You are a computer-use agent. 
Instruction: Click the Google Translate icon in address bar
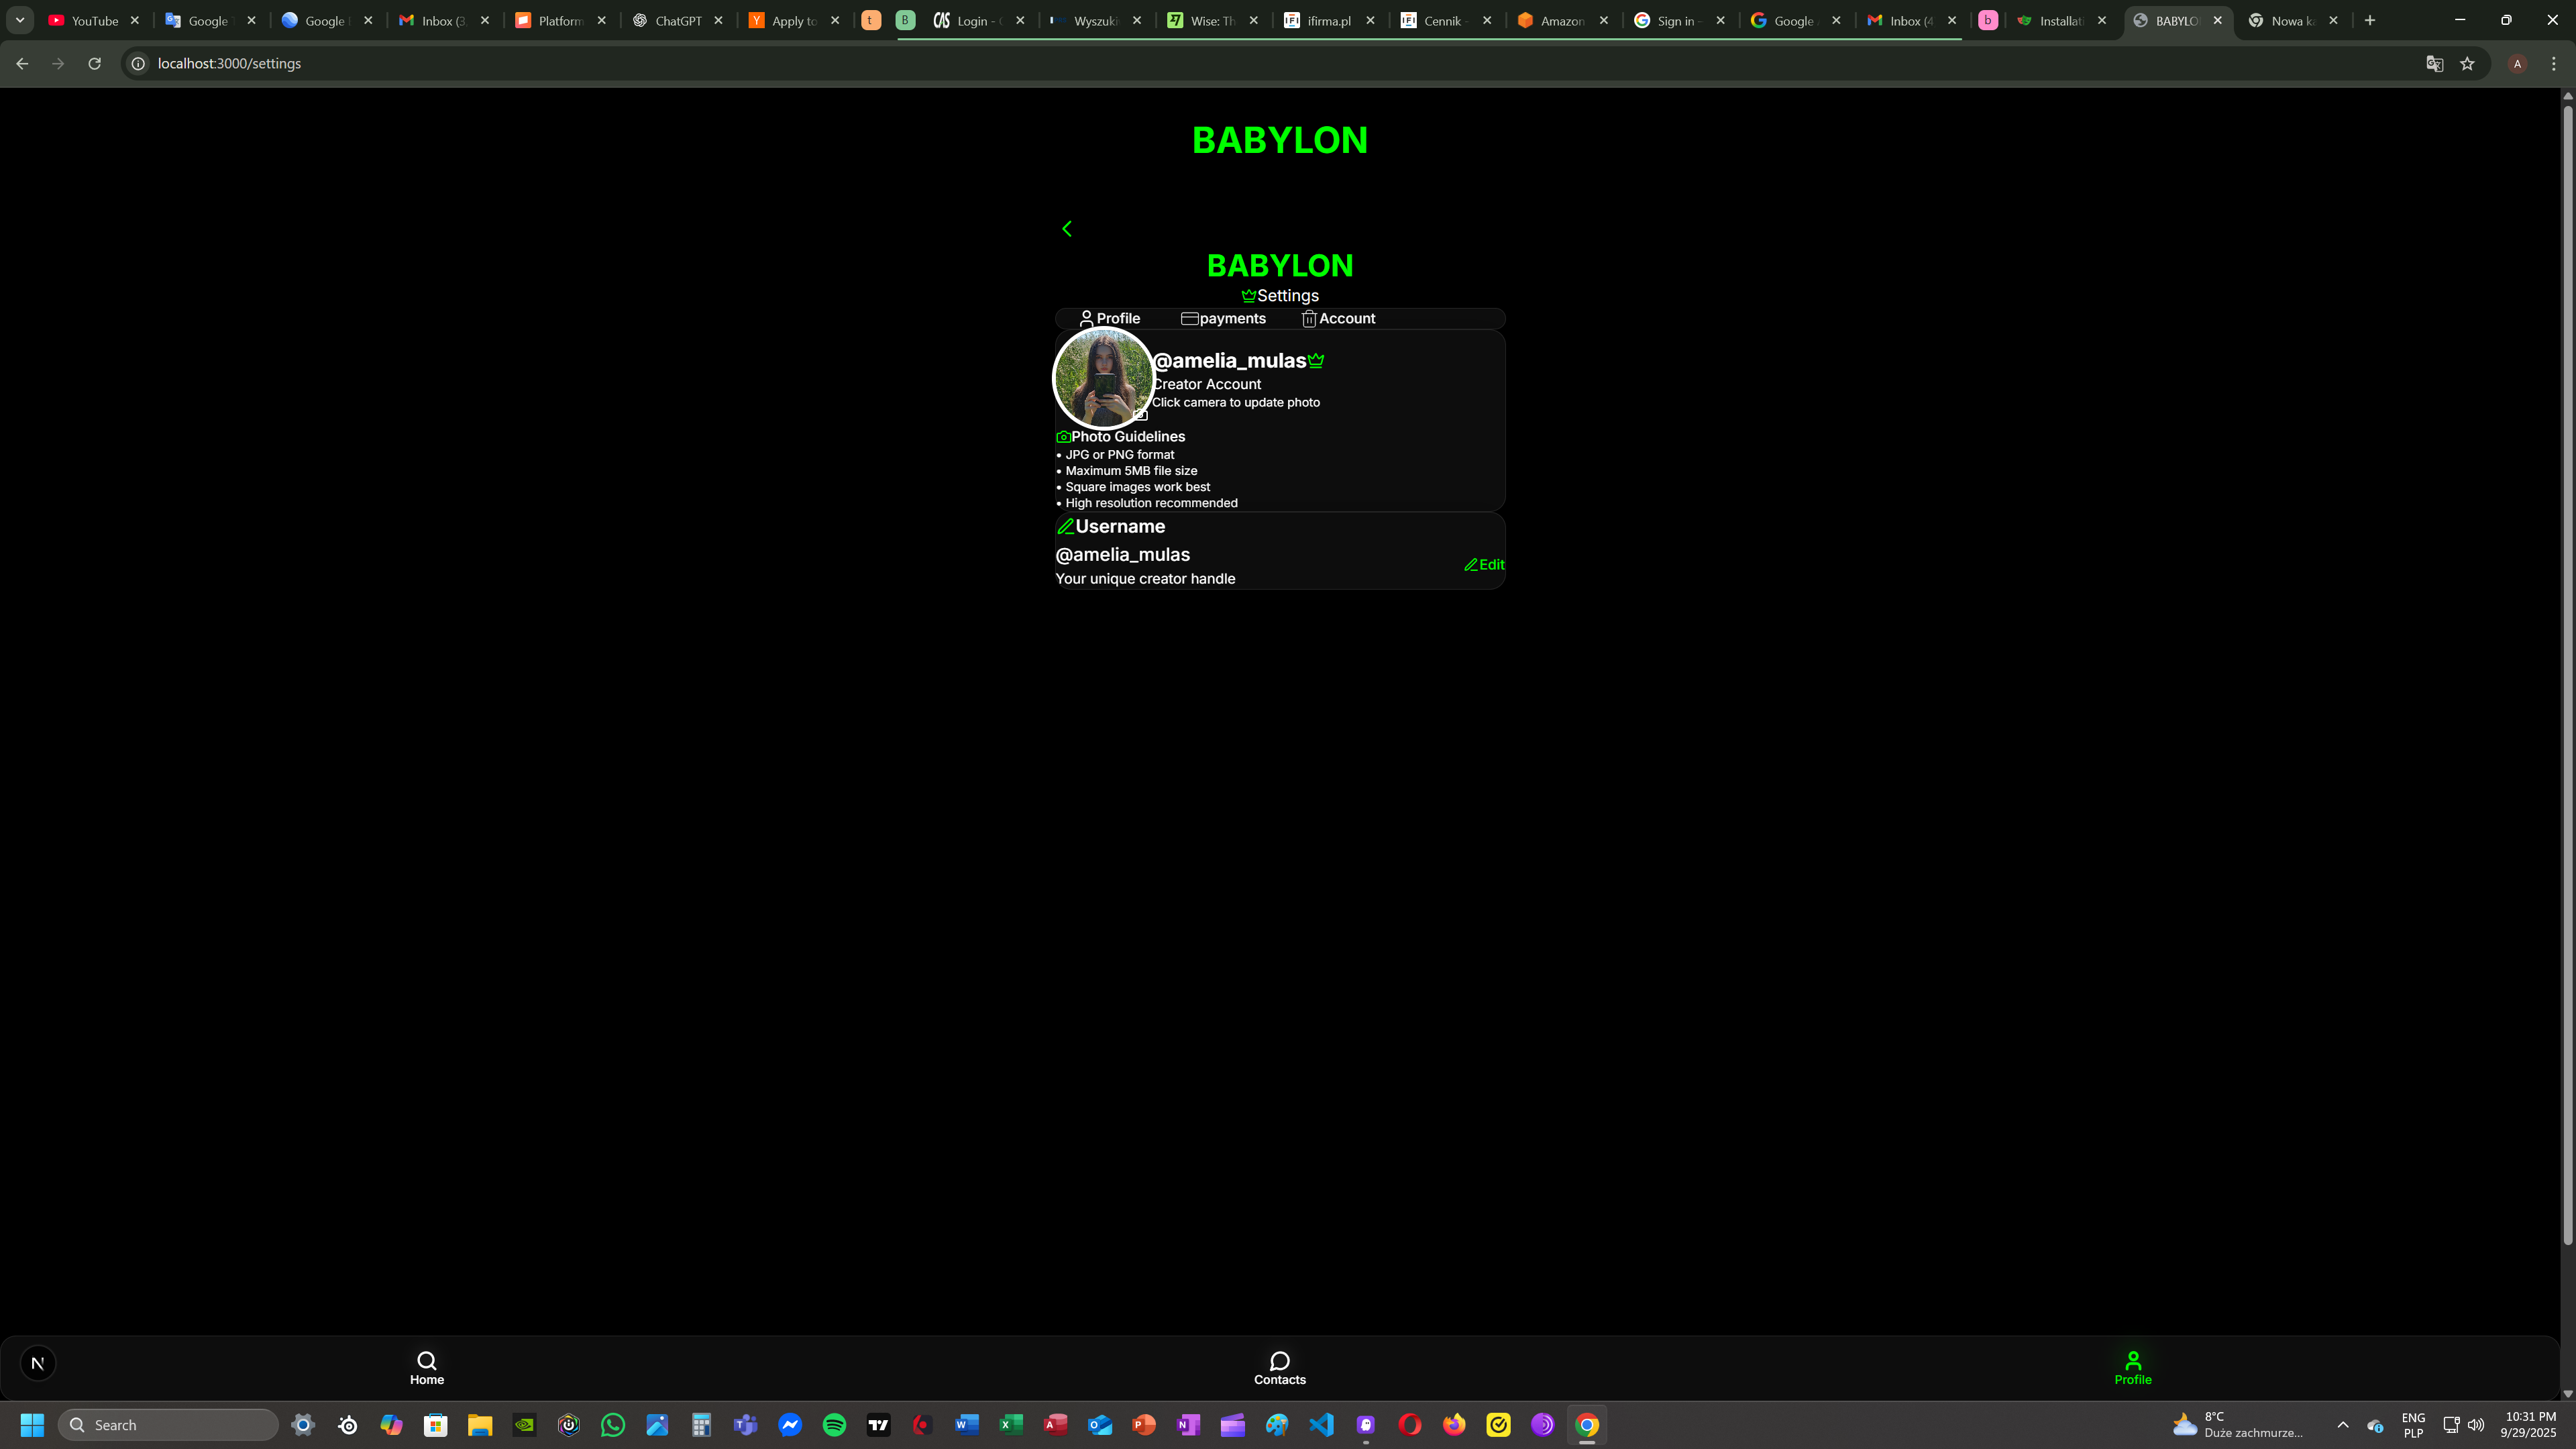pyautogui.click(x=2434, y=64)
